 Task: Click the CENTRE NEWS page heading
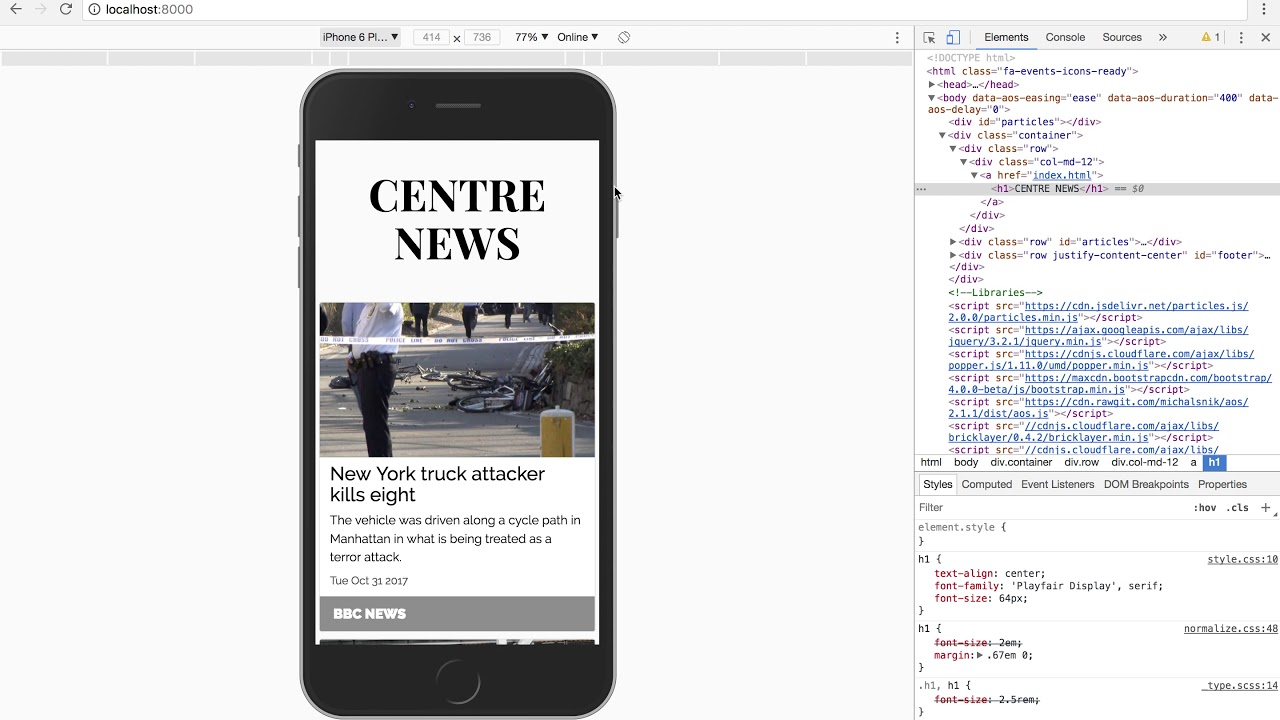[457, 219]
